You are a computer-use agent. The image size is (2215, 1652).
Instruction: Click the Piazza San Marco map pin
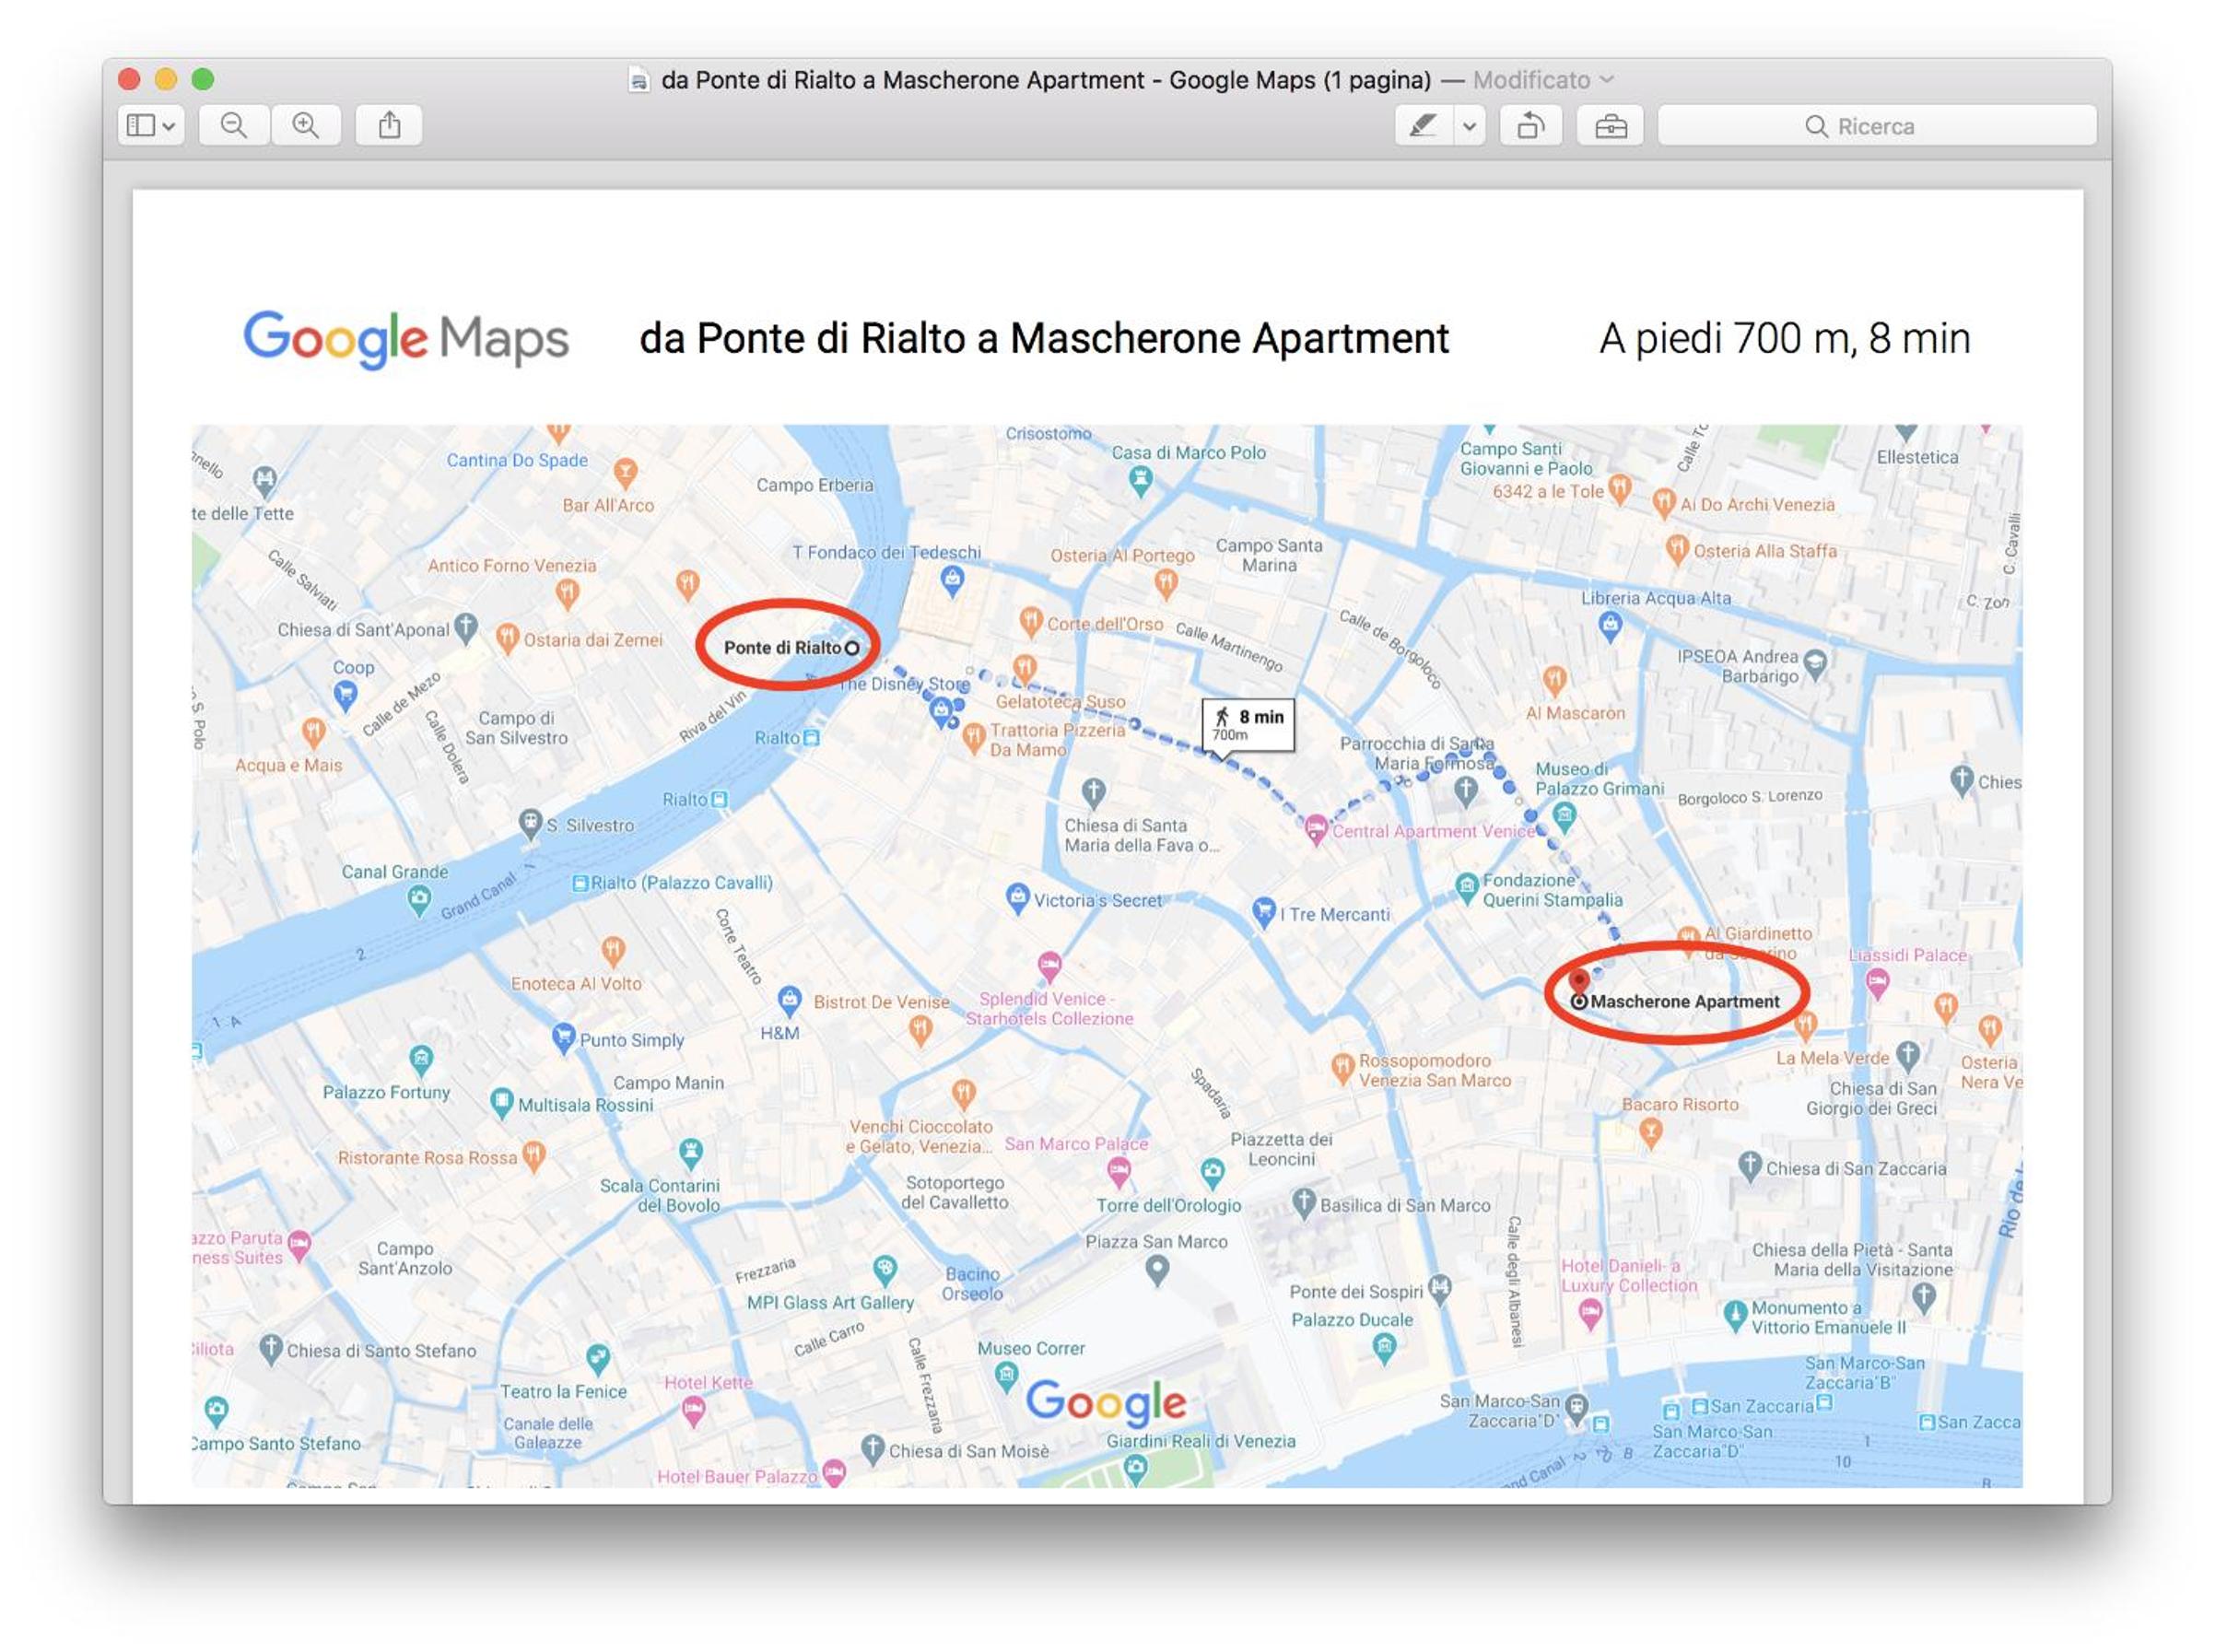click(1156, 1270)
